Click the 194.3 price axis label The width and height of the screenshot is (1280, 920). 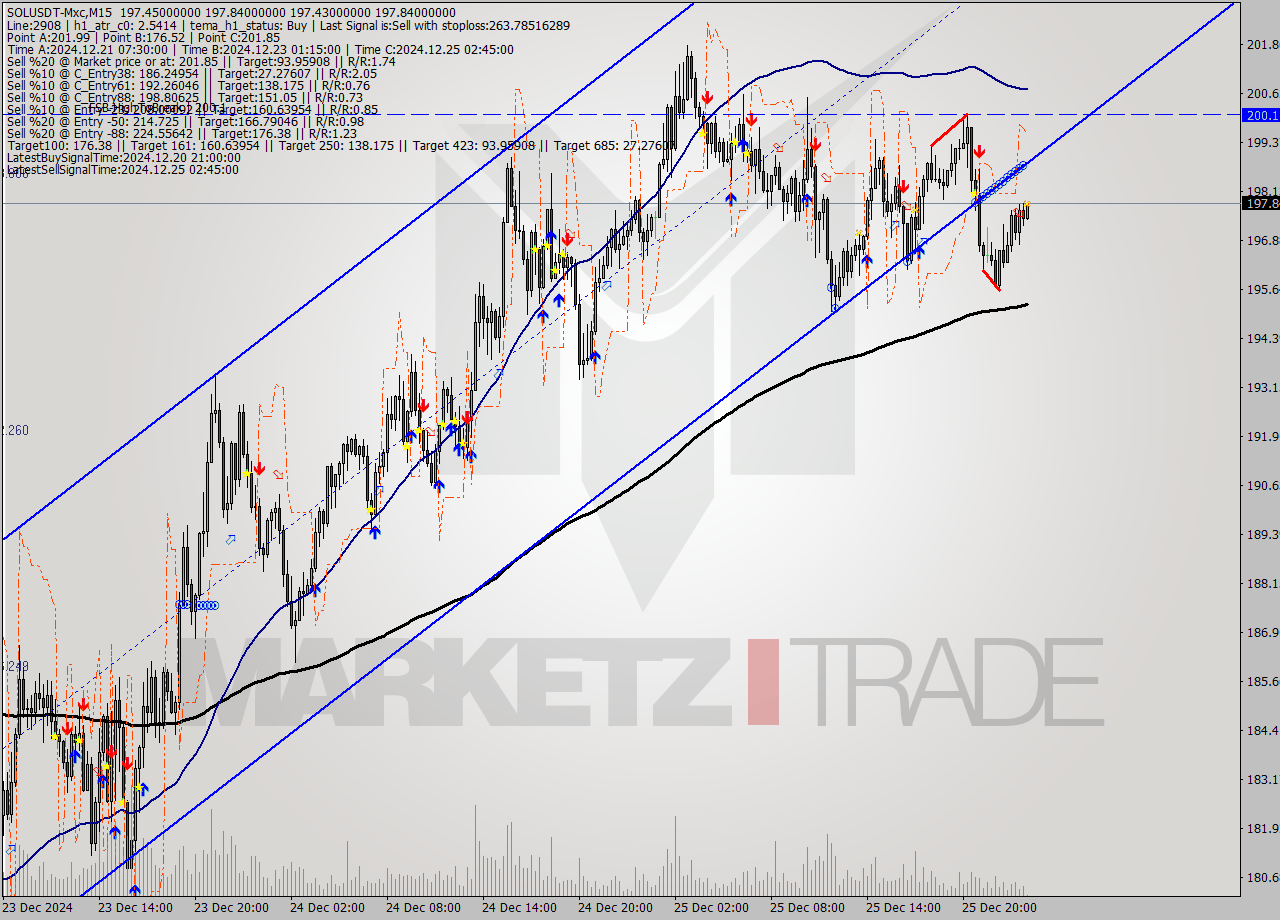[x=1262, y=338]
